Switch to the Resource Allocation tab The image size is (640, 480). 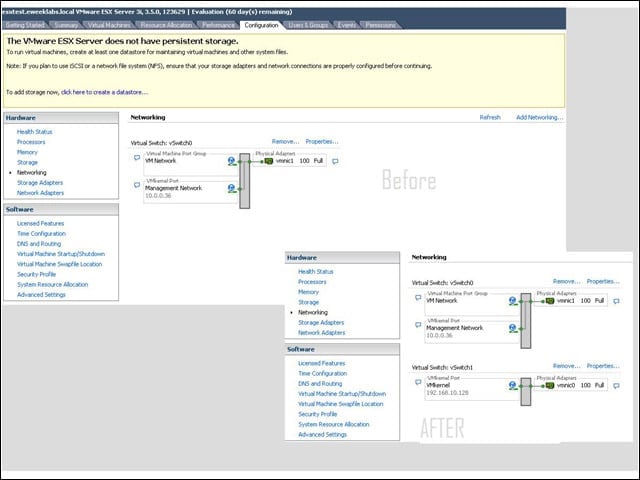(166, 25)
